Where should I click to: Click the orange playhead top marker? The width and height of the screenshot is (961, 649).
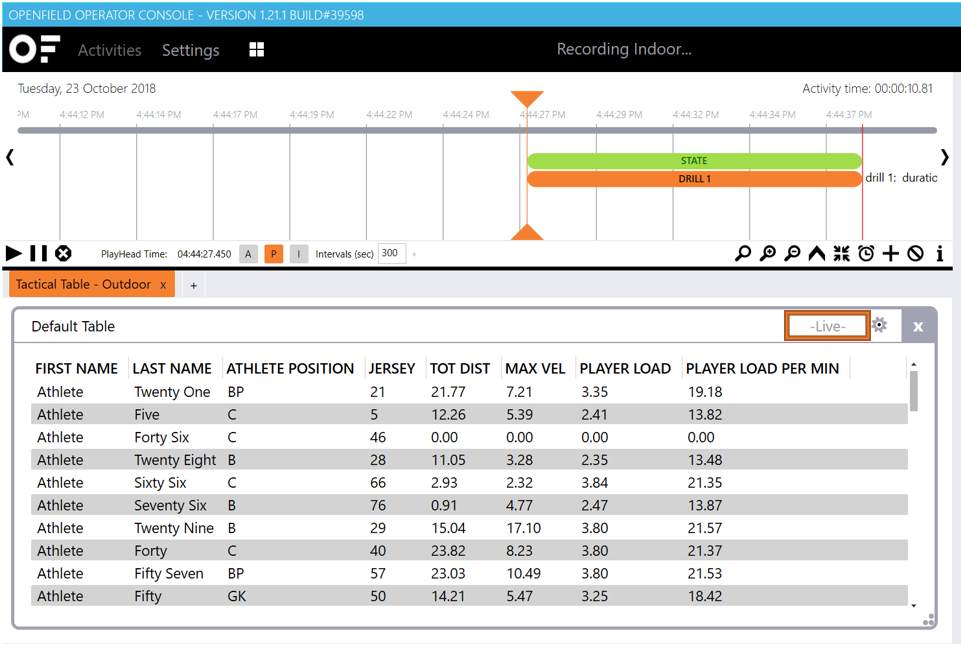527,99
